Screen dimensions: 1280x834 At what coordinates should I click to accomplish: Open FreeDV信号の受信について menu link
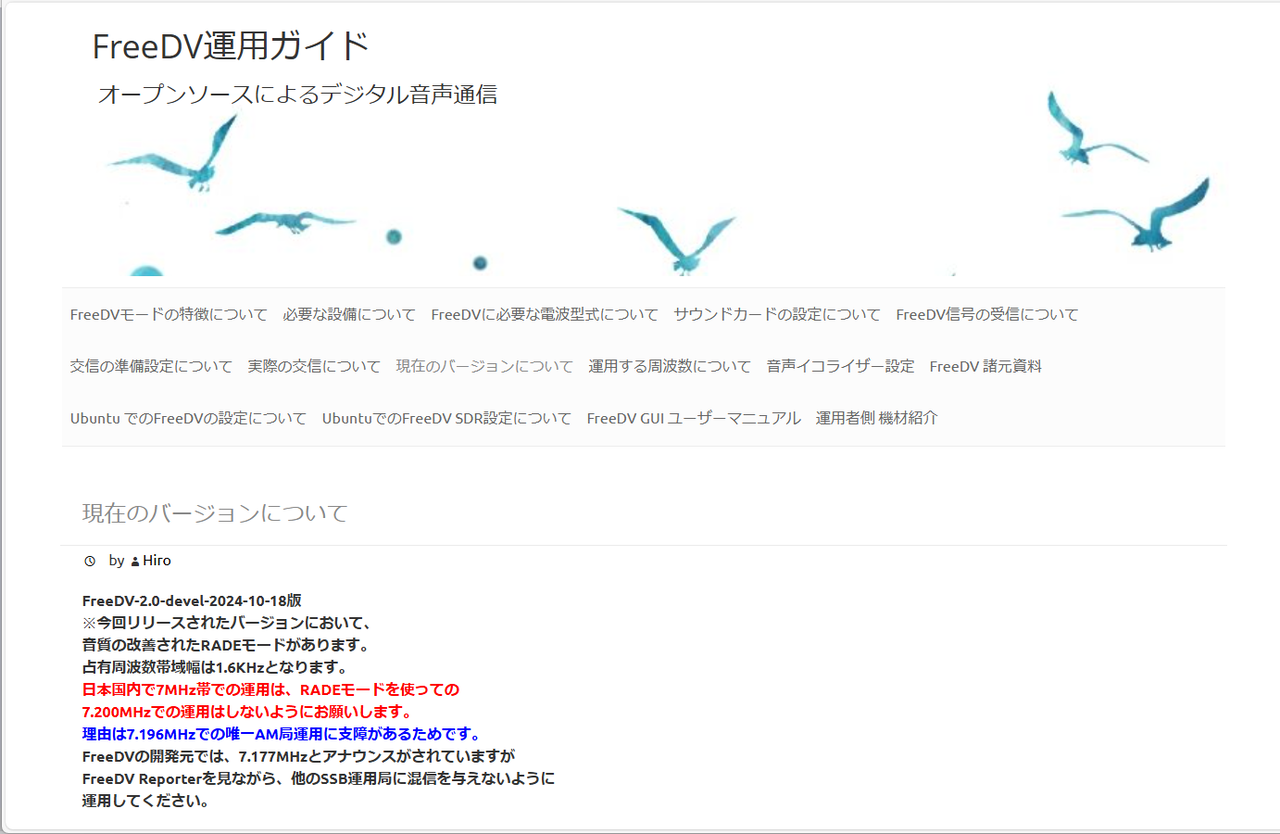click(x=987, y=314)
